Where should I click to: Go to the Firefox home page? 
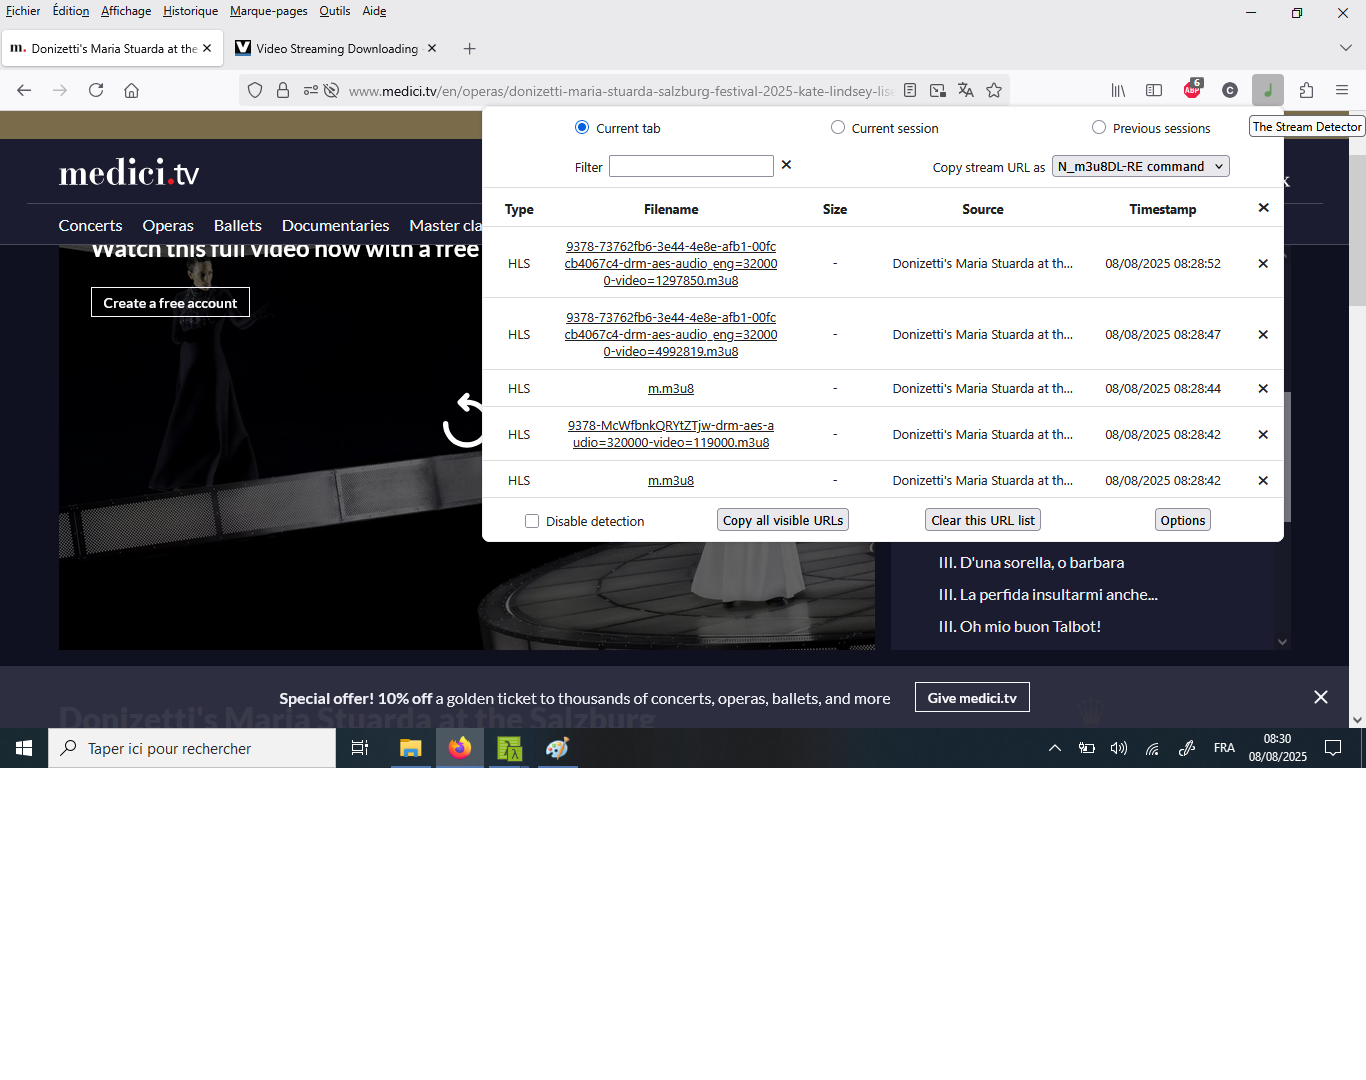[131, 90]
